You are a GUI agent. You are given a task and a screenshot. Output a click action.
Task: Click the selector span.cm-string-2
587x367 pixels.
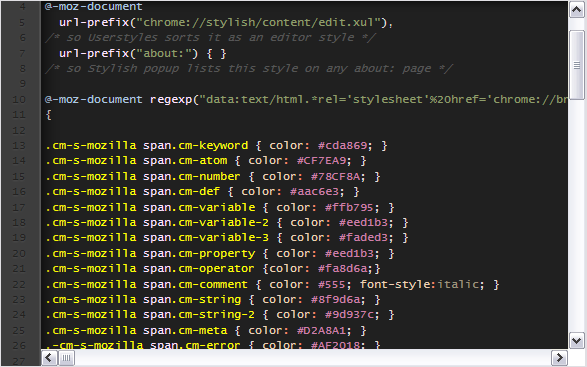[199, 314]
